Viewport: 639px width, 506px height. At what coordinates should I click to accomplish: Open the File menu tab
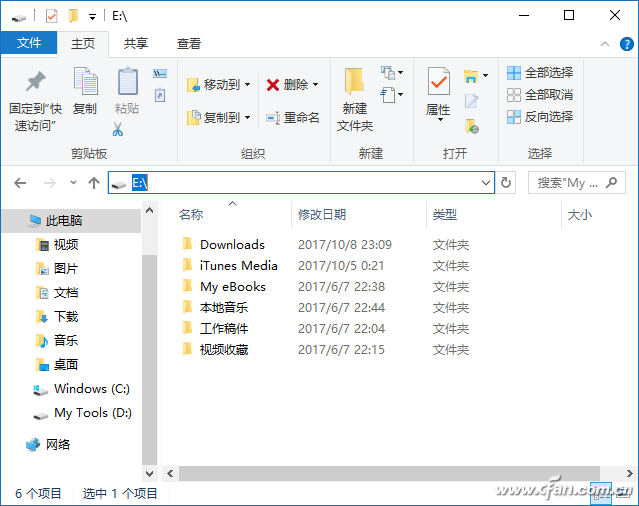click(29, 43)
